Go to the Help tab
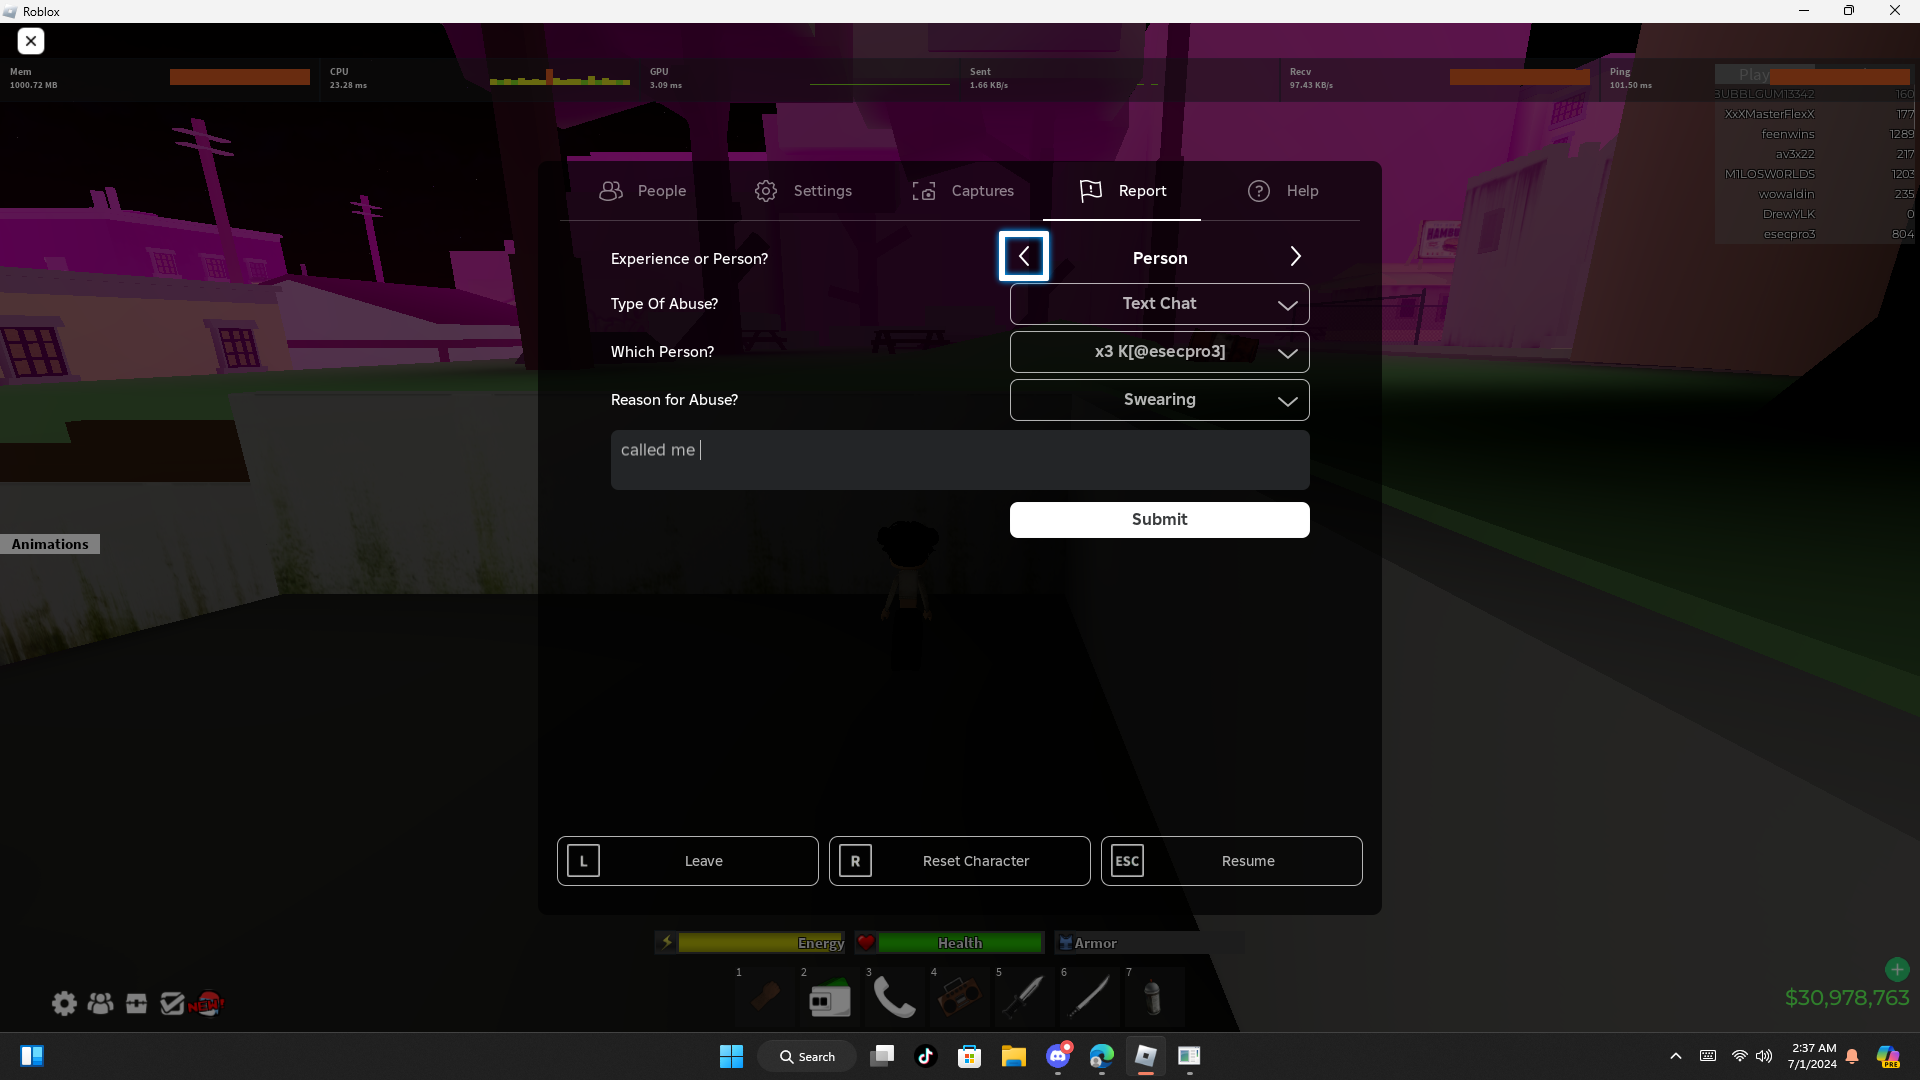 tap(1282, 191)
